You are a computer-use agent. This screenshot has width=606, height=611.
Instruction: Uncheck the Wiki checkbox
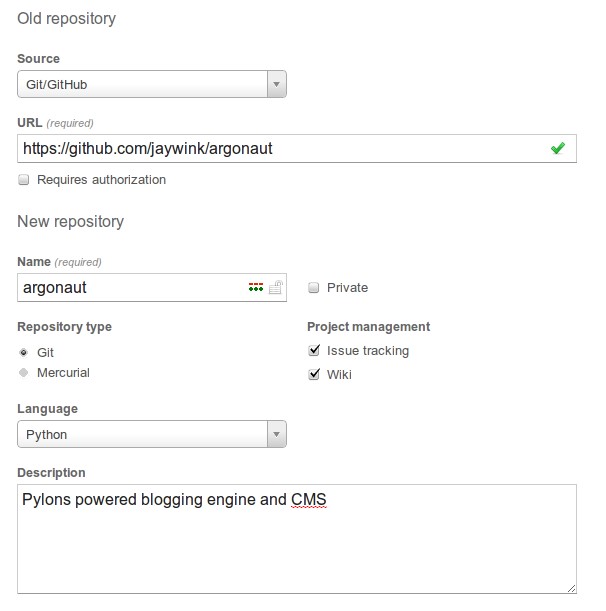314,374
